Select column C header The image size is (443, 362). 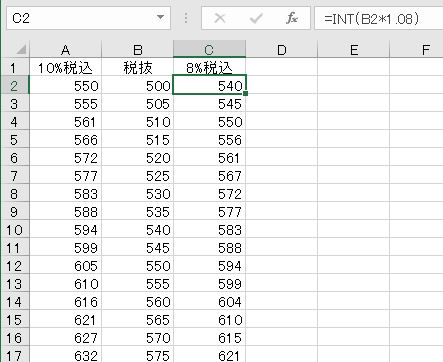pyautogui.click(x=209, y=50)
